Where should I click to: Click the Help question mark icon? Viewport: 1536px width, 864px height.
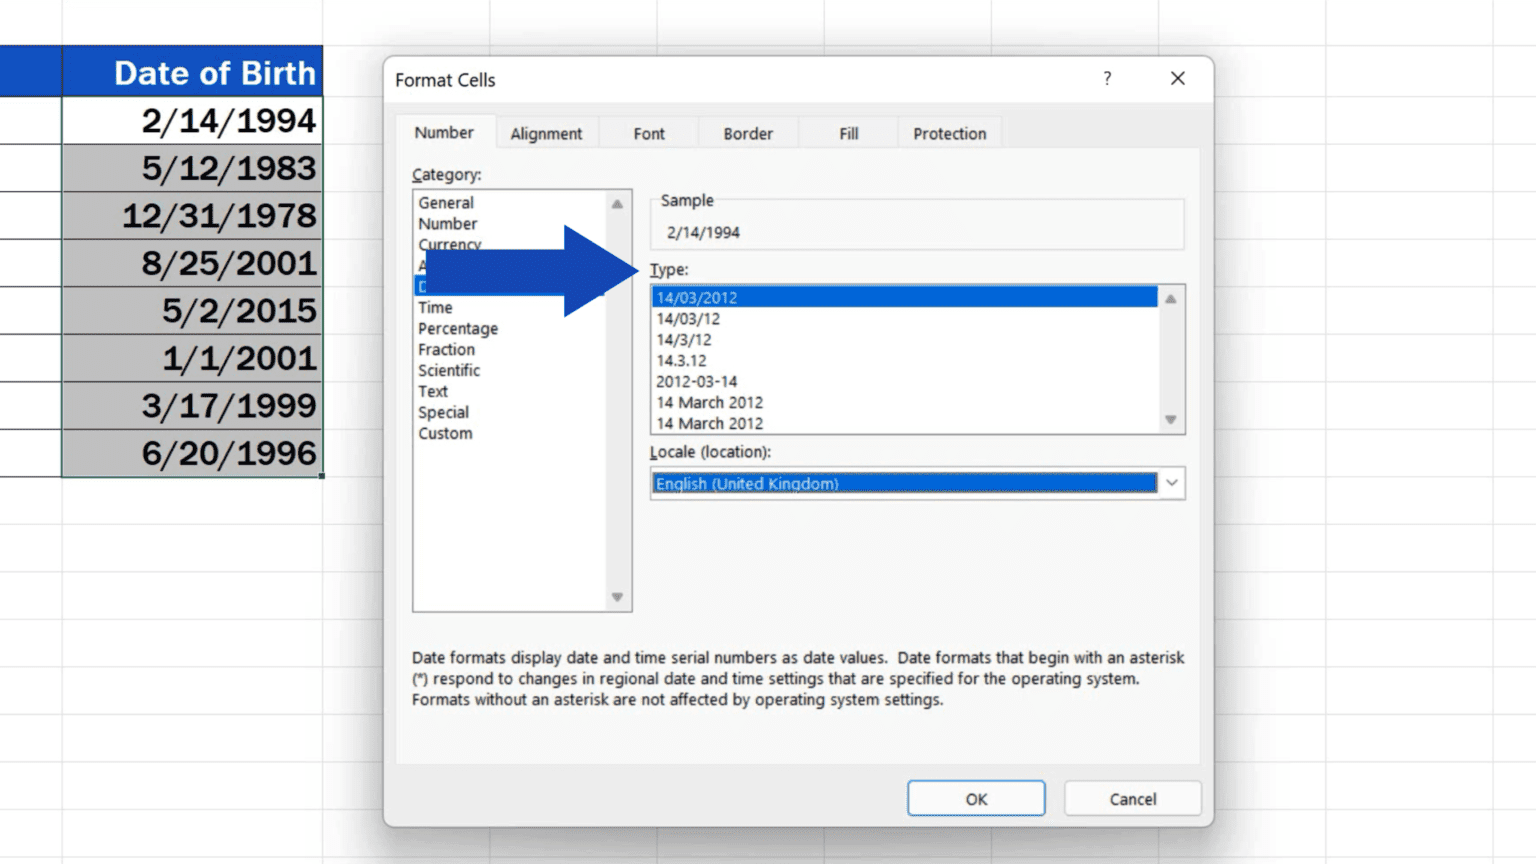pyautogui.click(x=1107, y=78)
